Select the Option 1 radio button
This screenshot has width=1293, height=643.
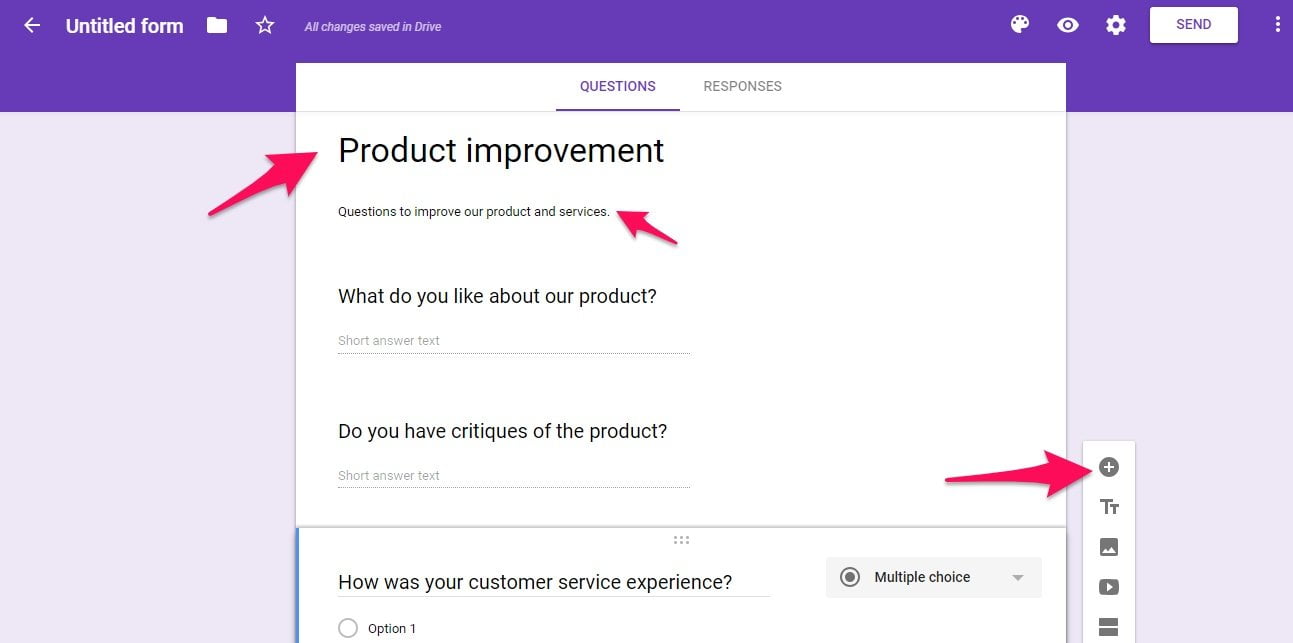tap(348, 628)
